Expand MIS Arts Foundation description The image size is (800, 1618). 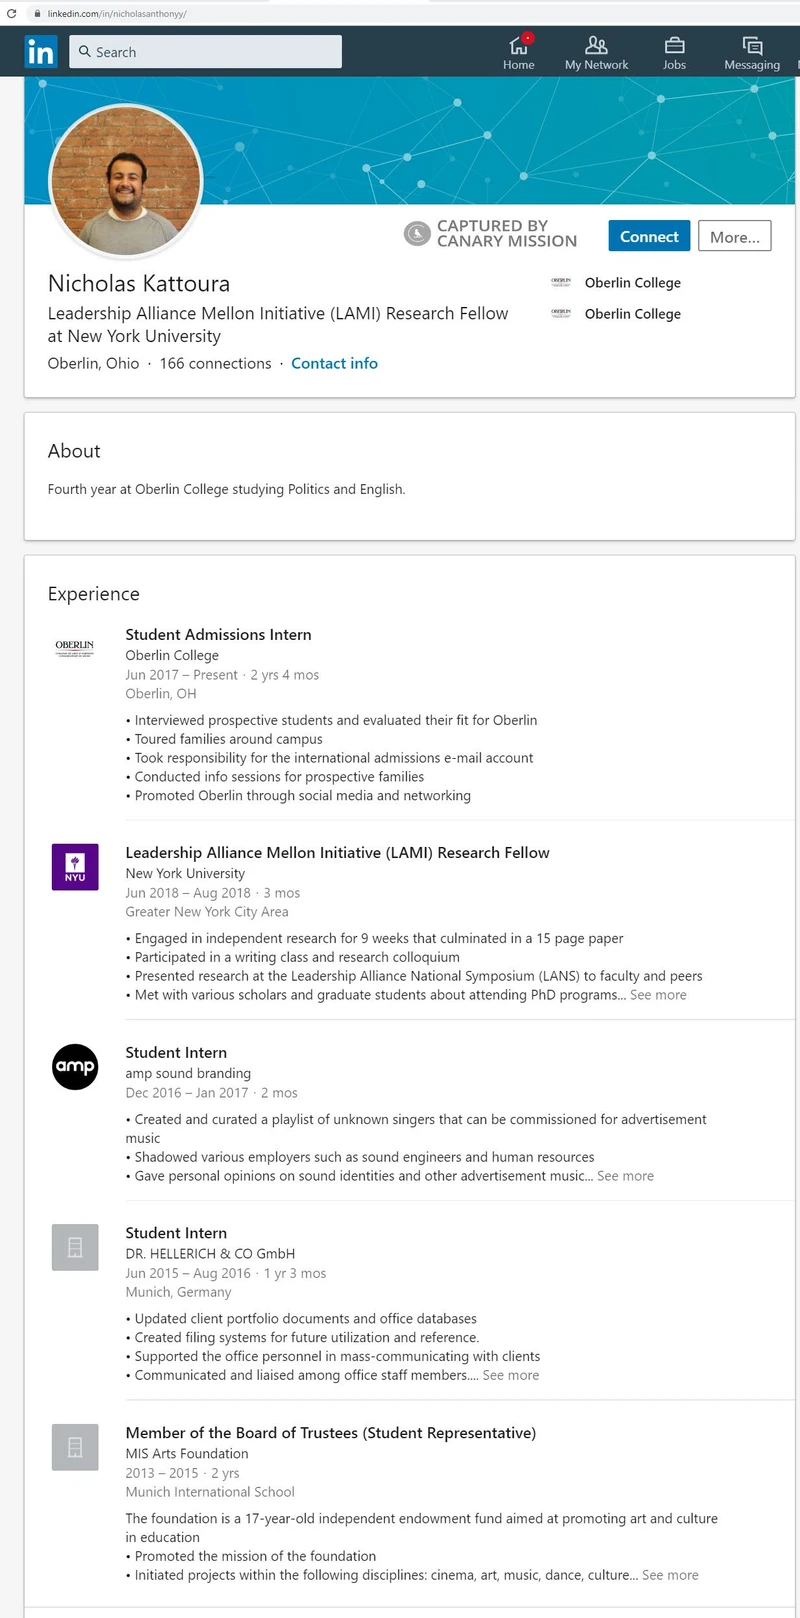click(x=670, y=1574)
